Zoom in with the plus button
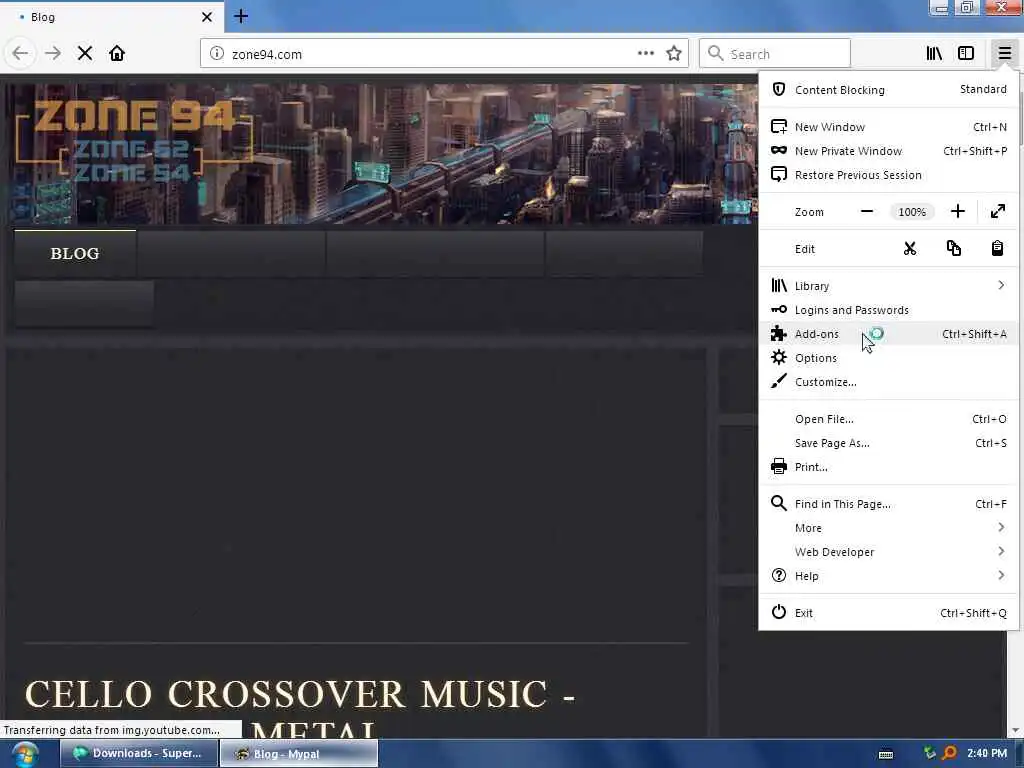The height and width of the screenshot is (768, 1024). click(x=957, y=212)
